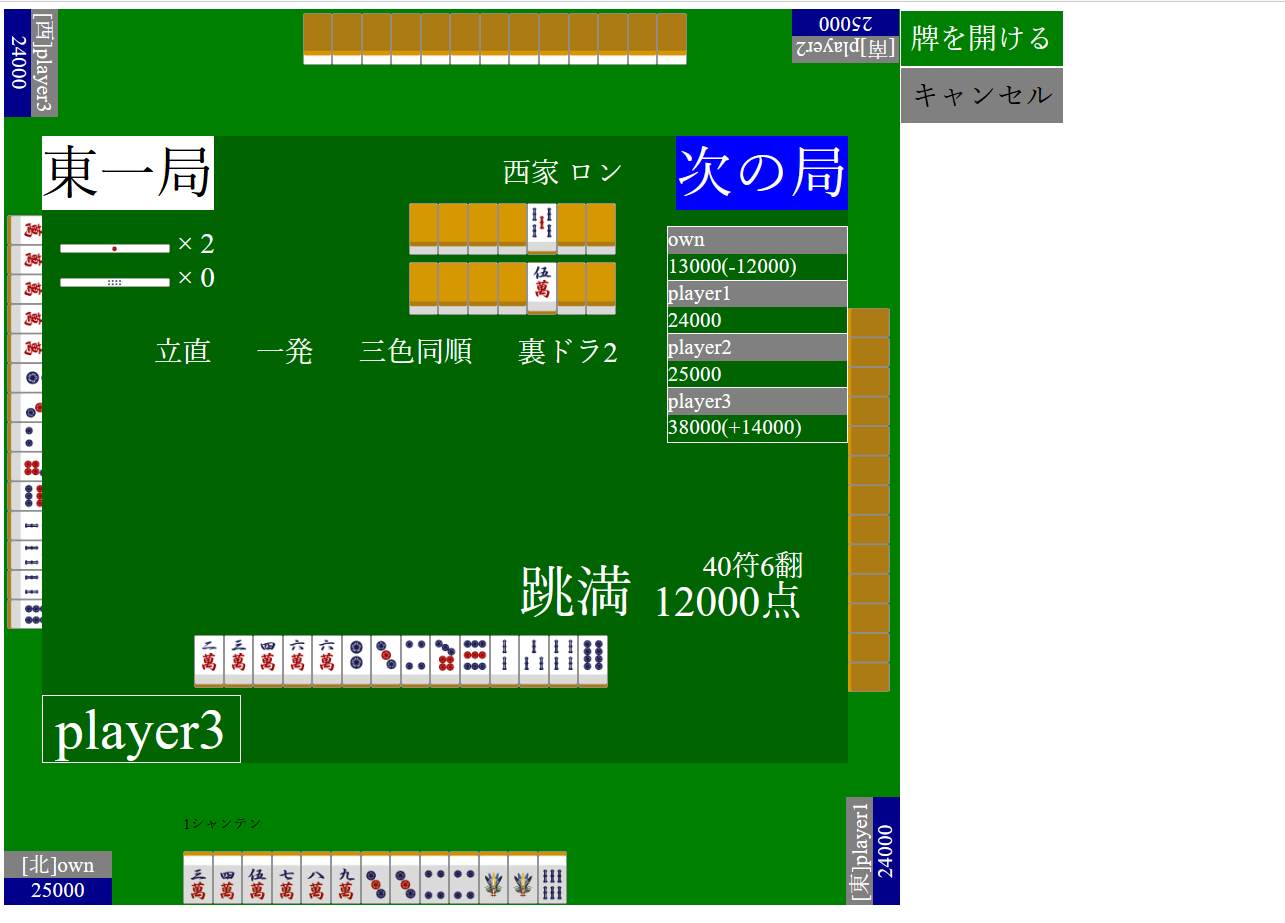Screen dimensions: 1285x923
Task: Go to next round with 次の局
Action: [x=762, y=173]
